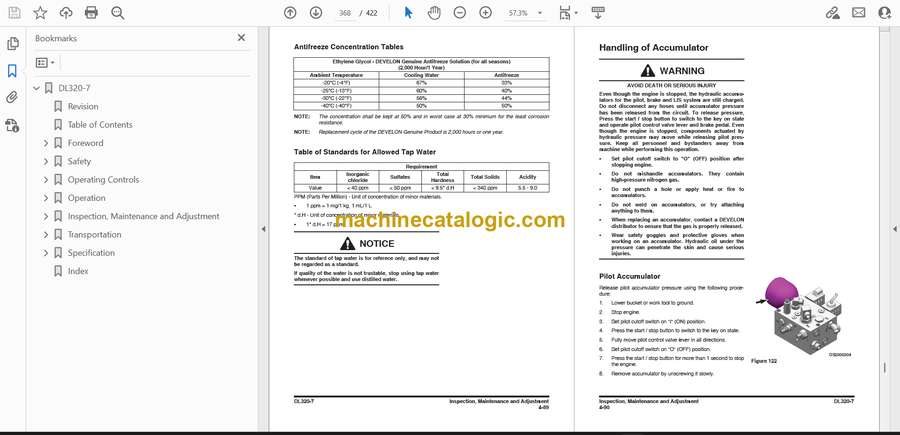Viewport: 900px width, 435px height.
Task: Open the document security lock panel
Action: pyautogui.click(x=12, y=125)
